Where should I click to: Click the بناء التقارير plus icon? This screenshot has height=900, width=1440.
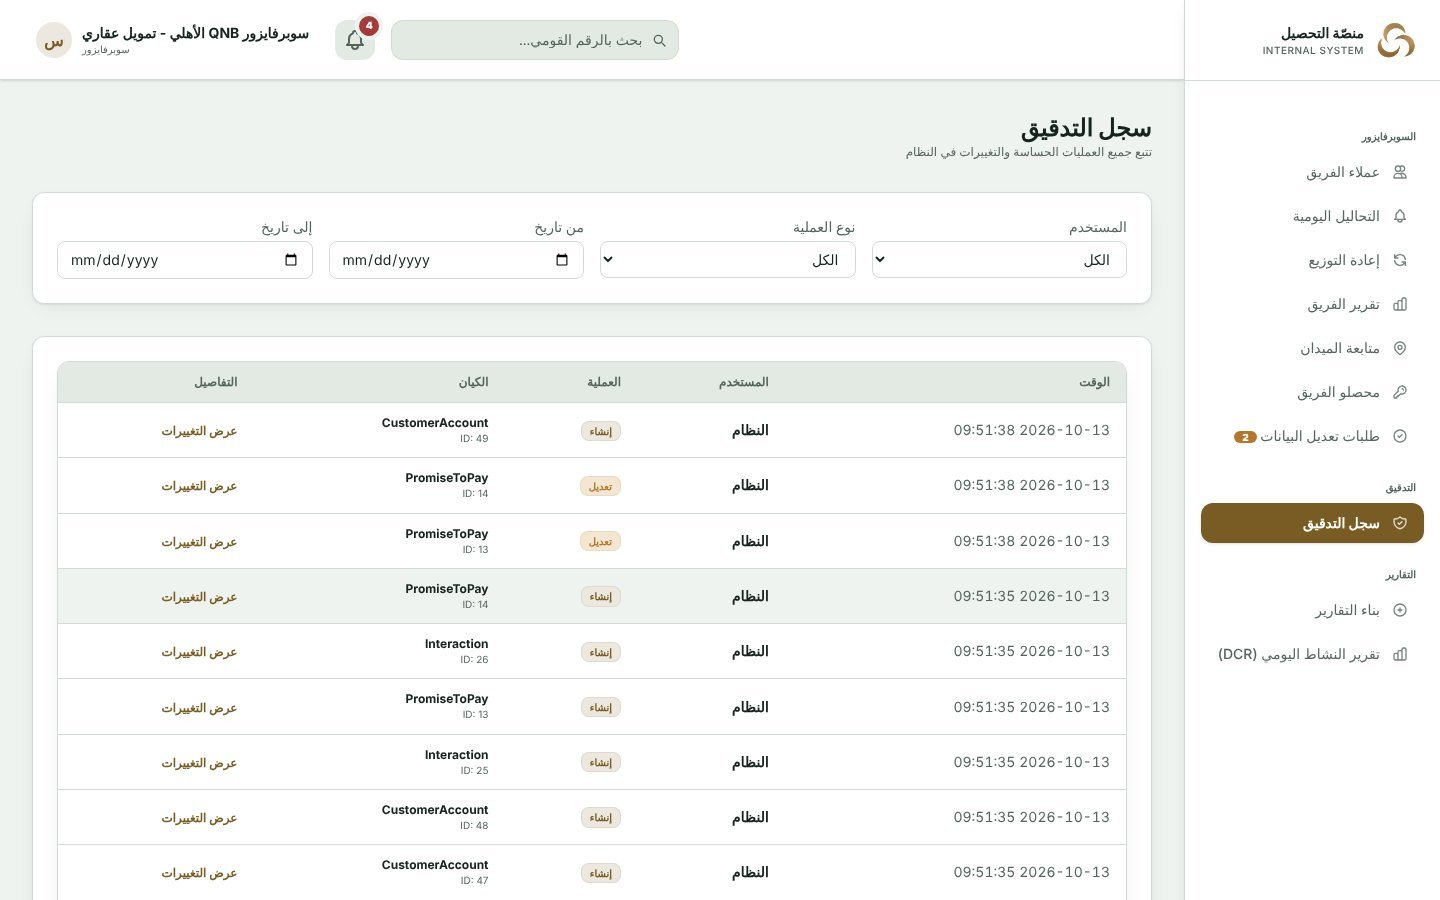click(1400, 610)
